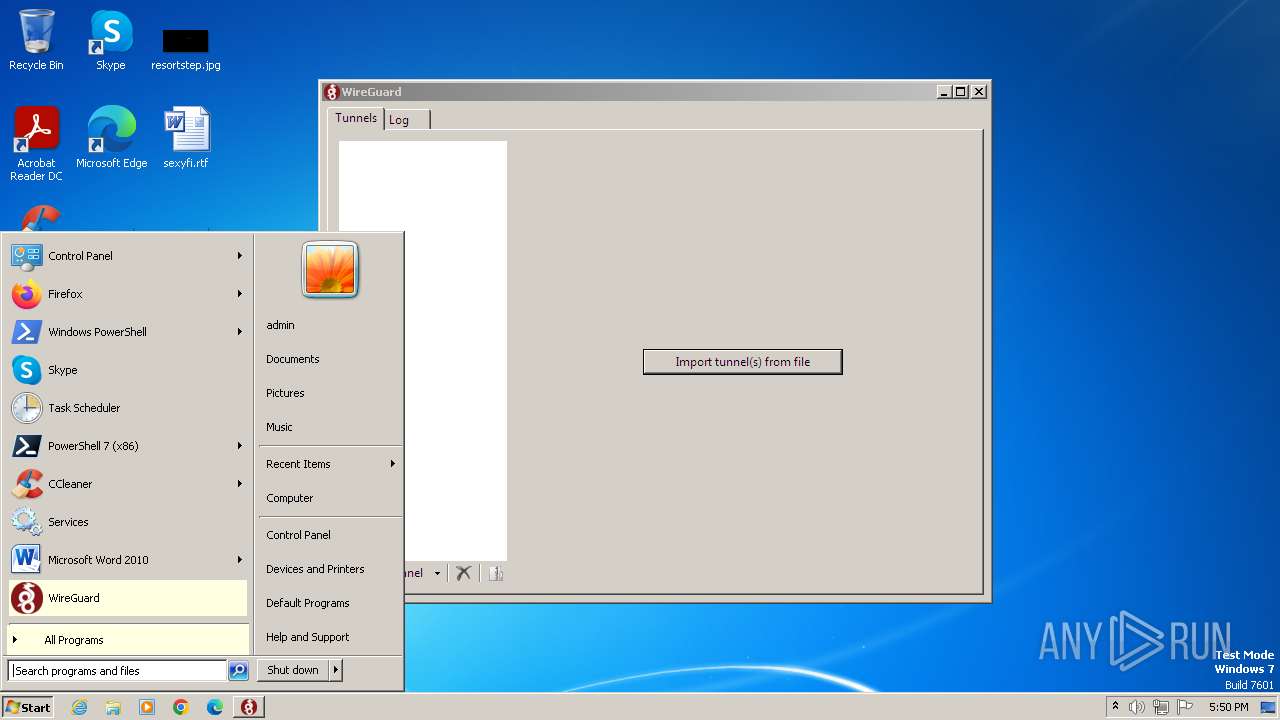Open the Recycle Bin desktop icon

coord(36,40)
